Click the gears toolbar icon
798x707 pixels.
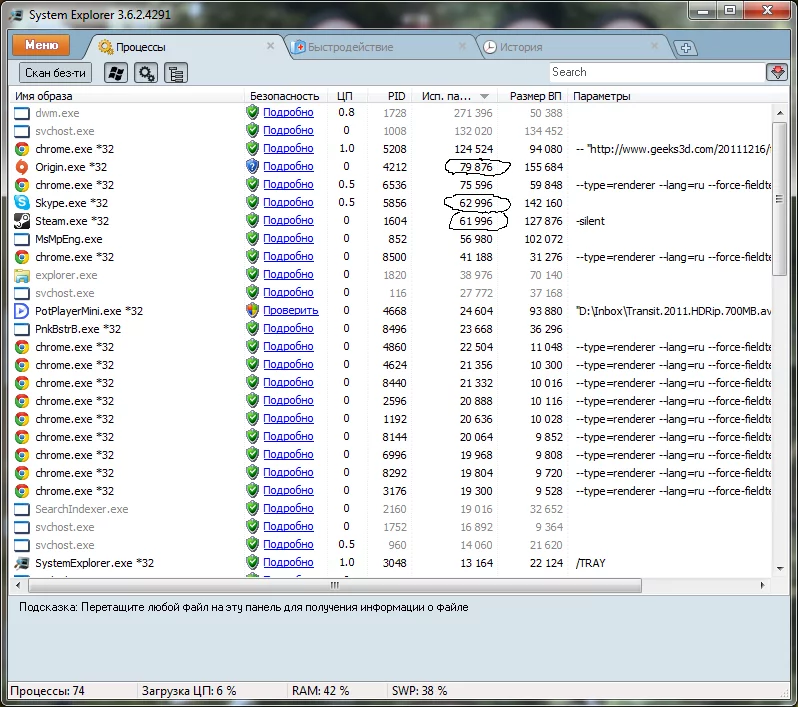[147, 73]
